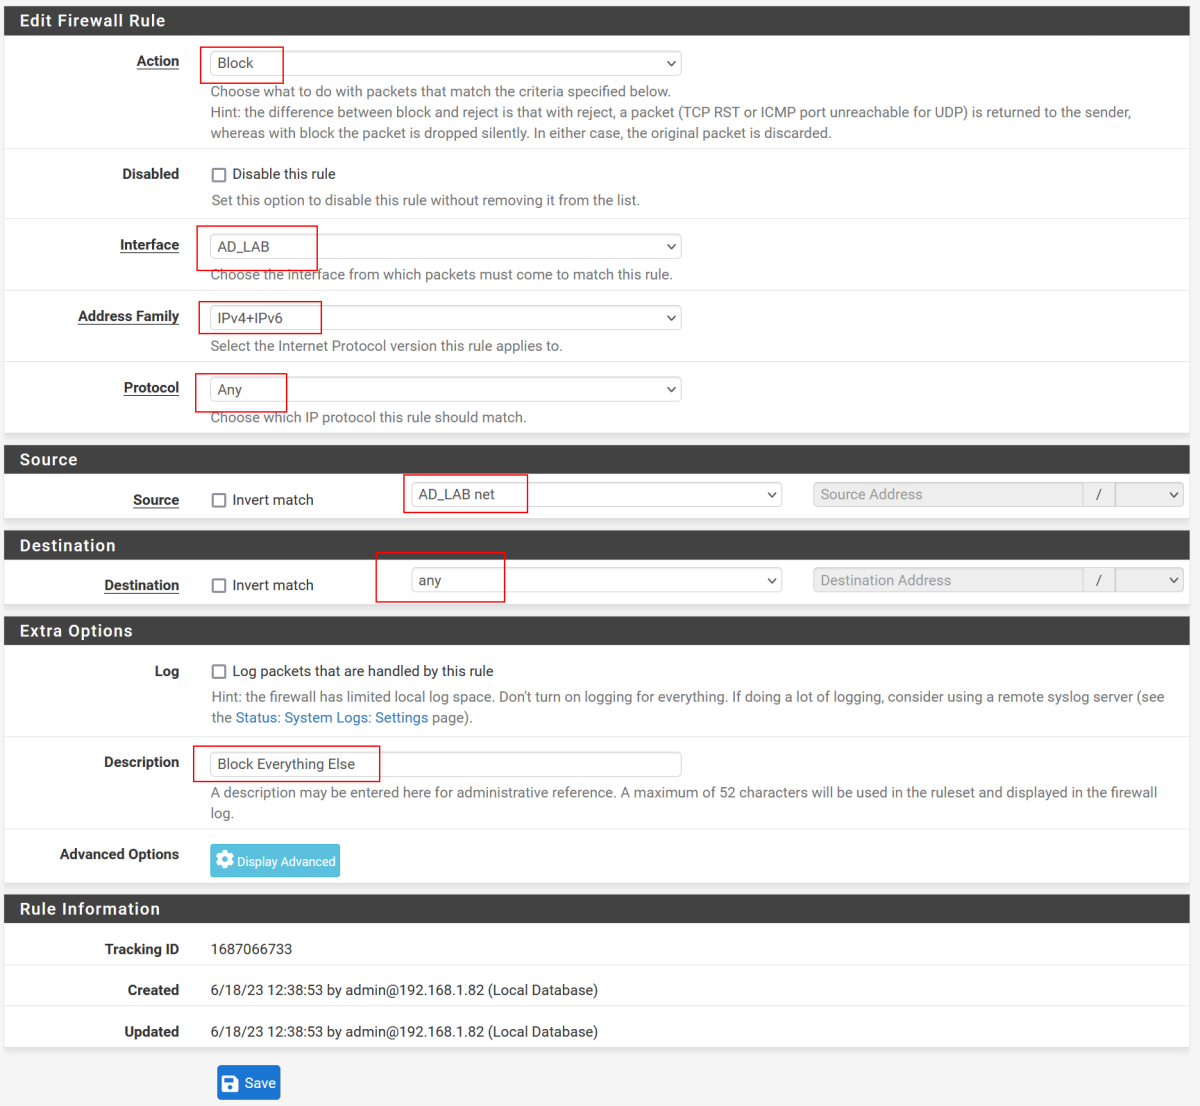
Task: Click the Save button
Action: click(x=249, y=1083)
